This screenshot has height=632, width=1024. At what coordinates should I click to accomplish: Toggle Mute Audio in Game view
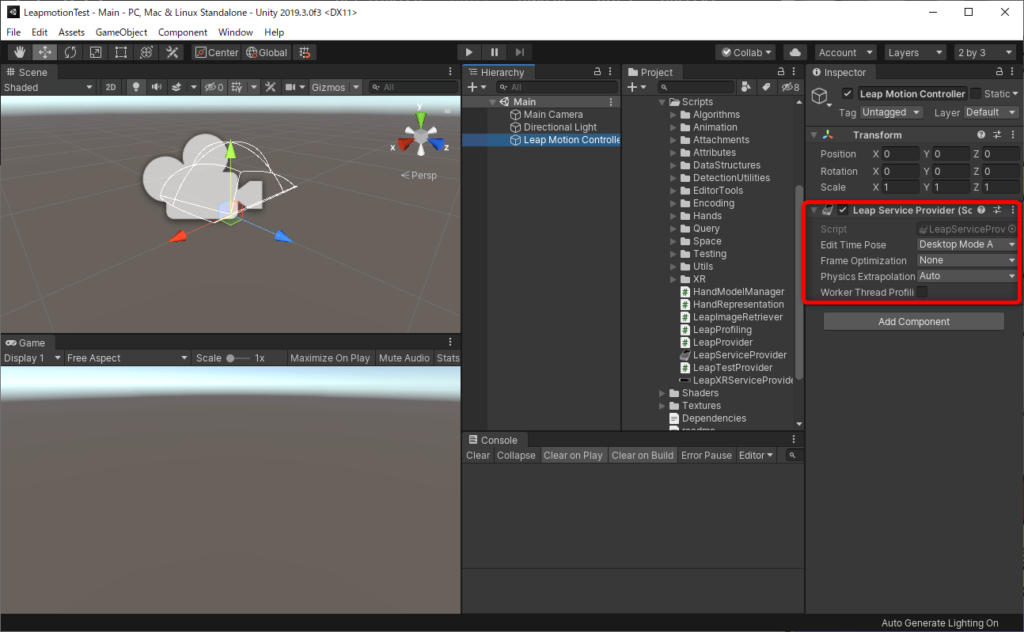[x=404, y=358]
